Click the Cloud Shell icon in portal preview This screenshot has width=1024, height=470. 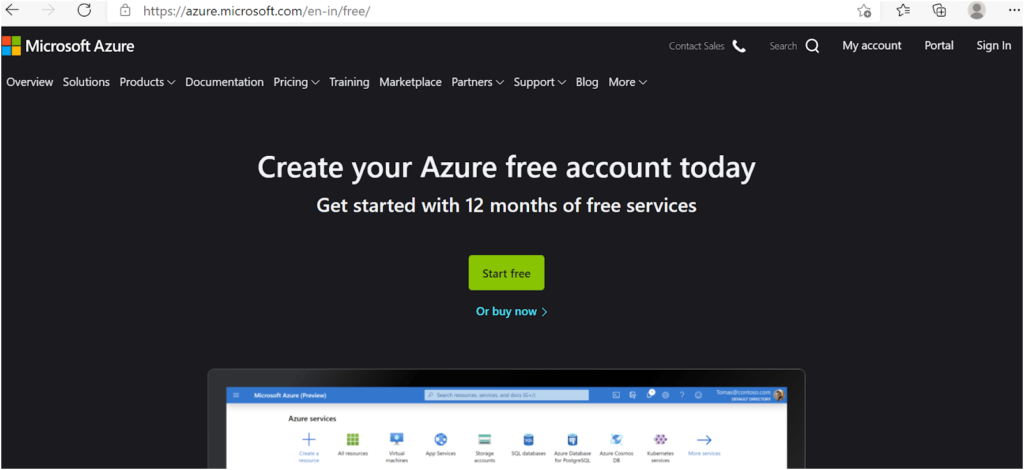tap(616, 395)
